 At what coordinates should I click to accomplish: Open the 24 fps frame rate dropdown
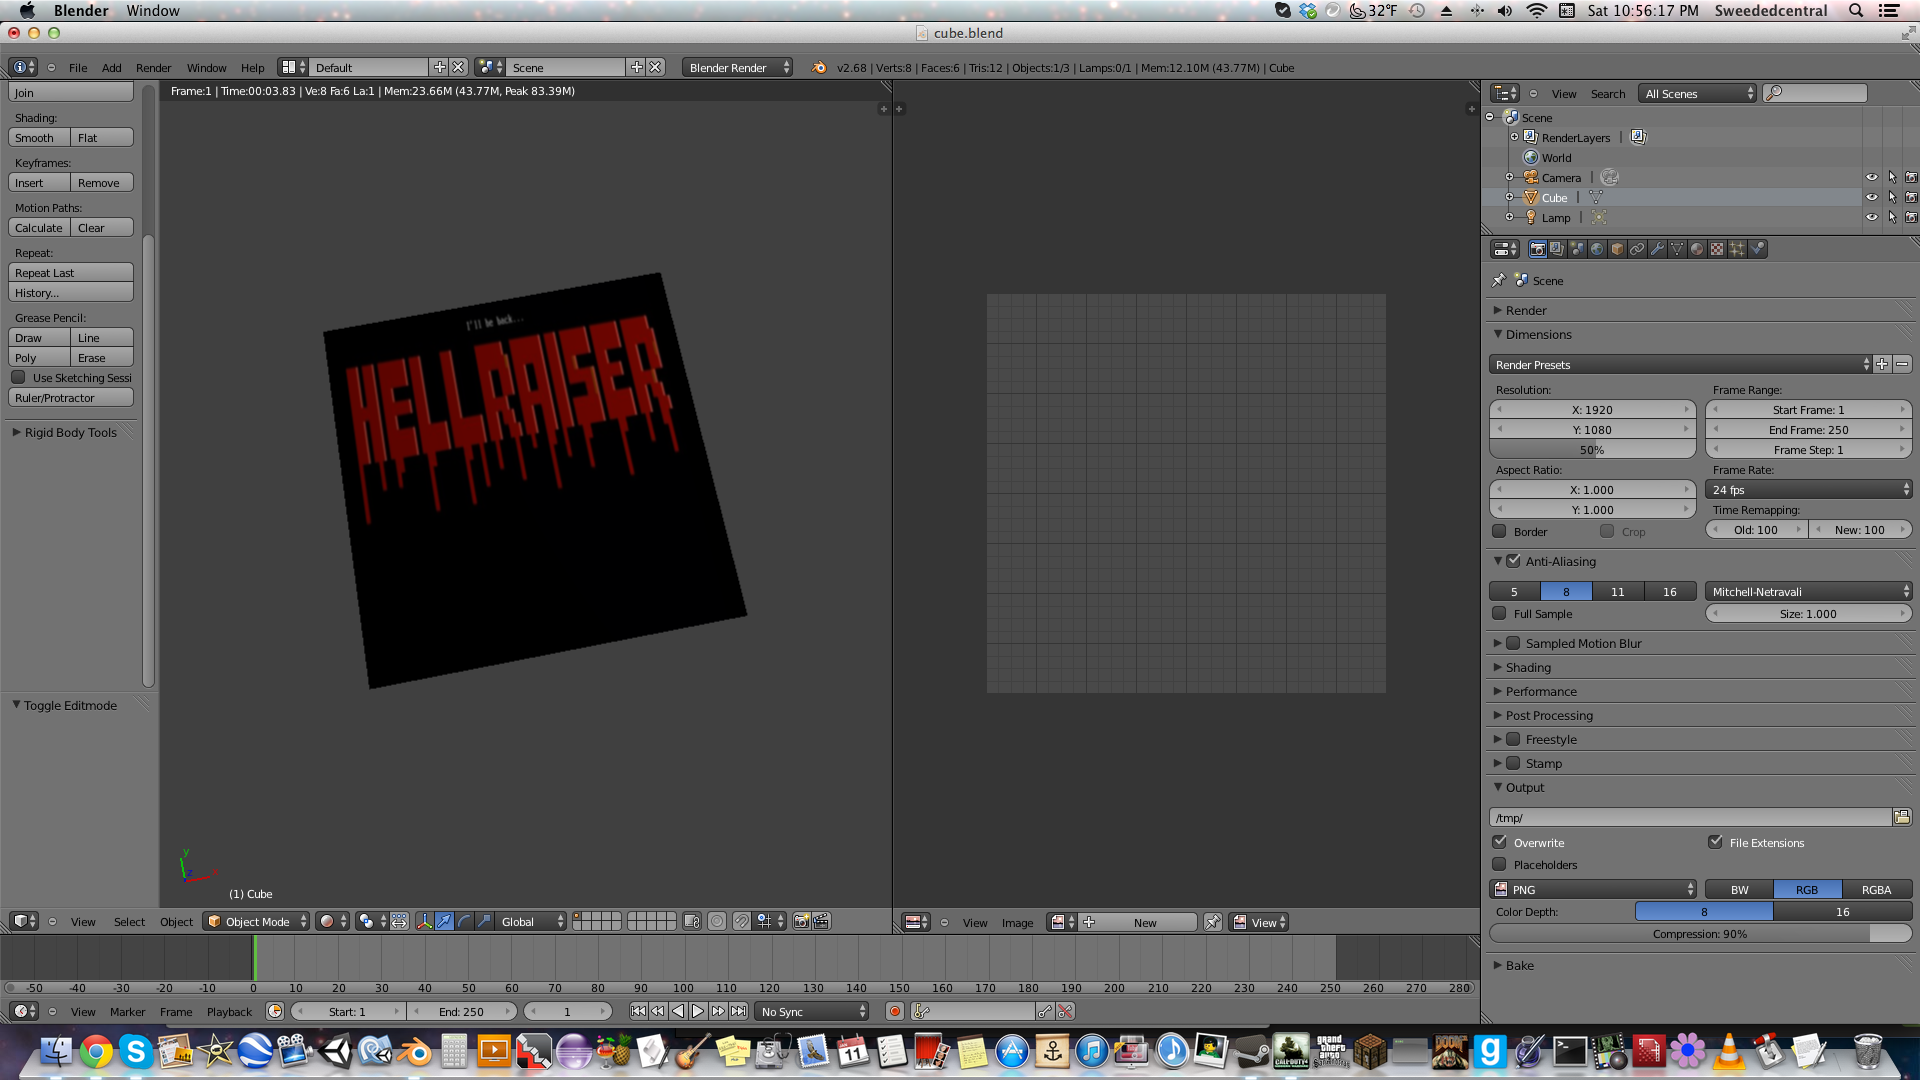[1808, 489]
